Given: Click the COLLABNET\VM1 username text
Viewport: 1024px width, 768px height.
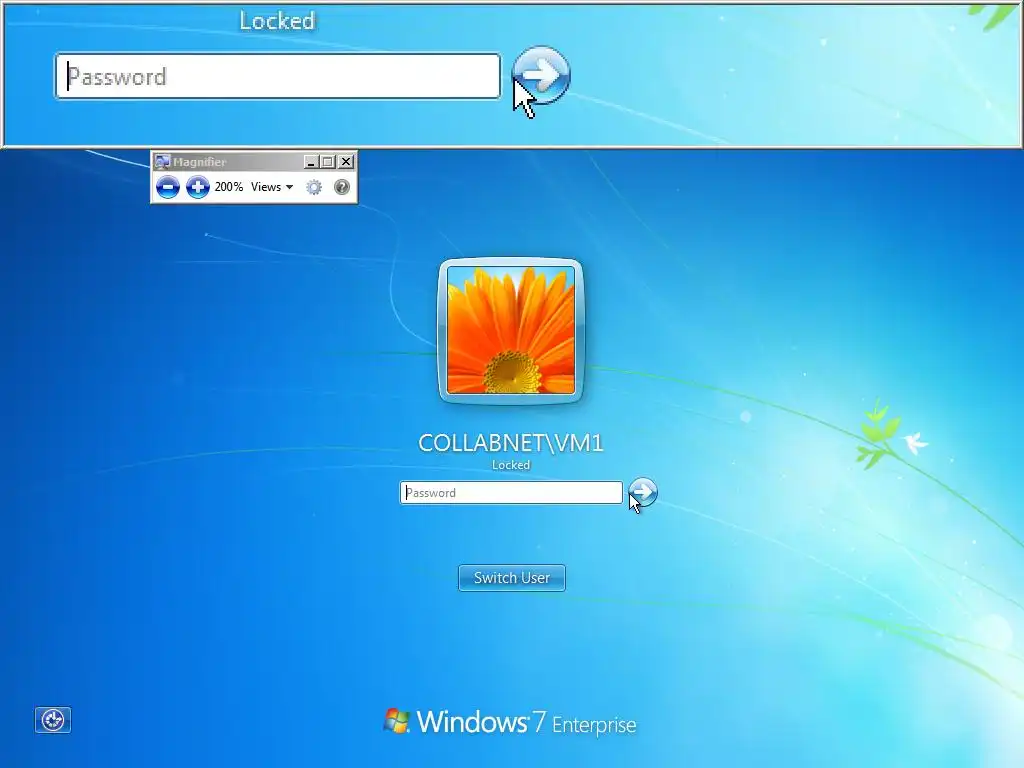Looking at the screenshot, I should point(511,443).
